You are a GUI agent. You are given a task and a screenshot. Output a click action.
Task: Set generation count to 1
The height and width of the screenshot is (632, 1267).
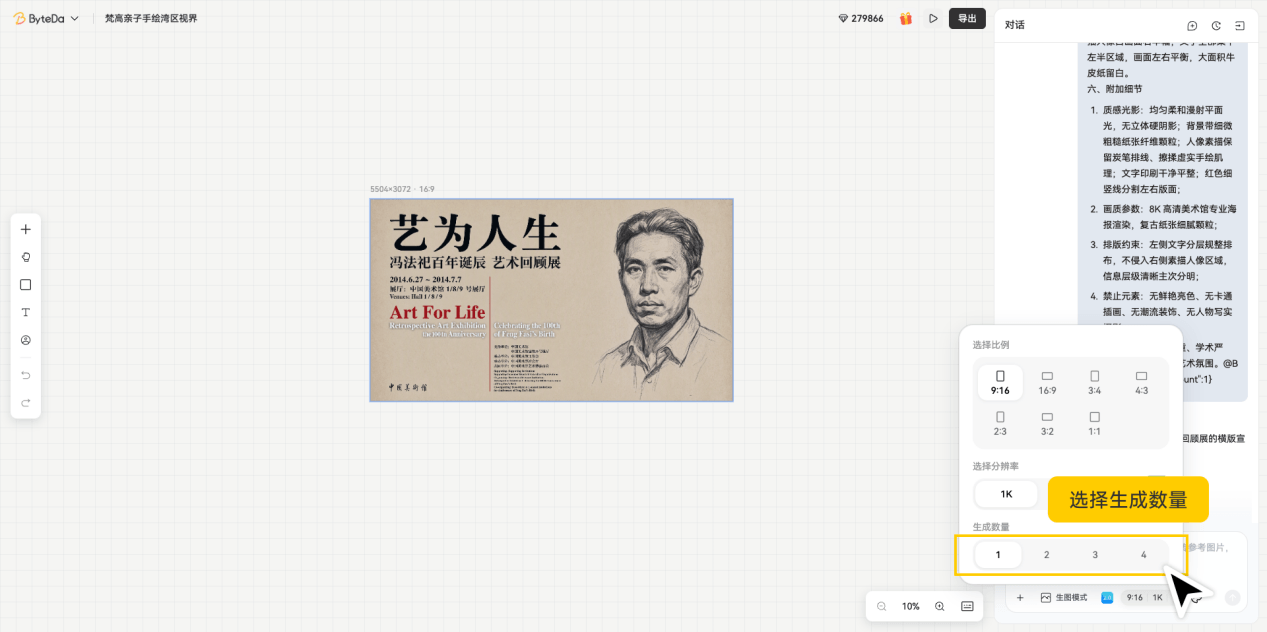[998, 555]
